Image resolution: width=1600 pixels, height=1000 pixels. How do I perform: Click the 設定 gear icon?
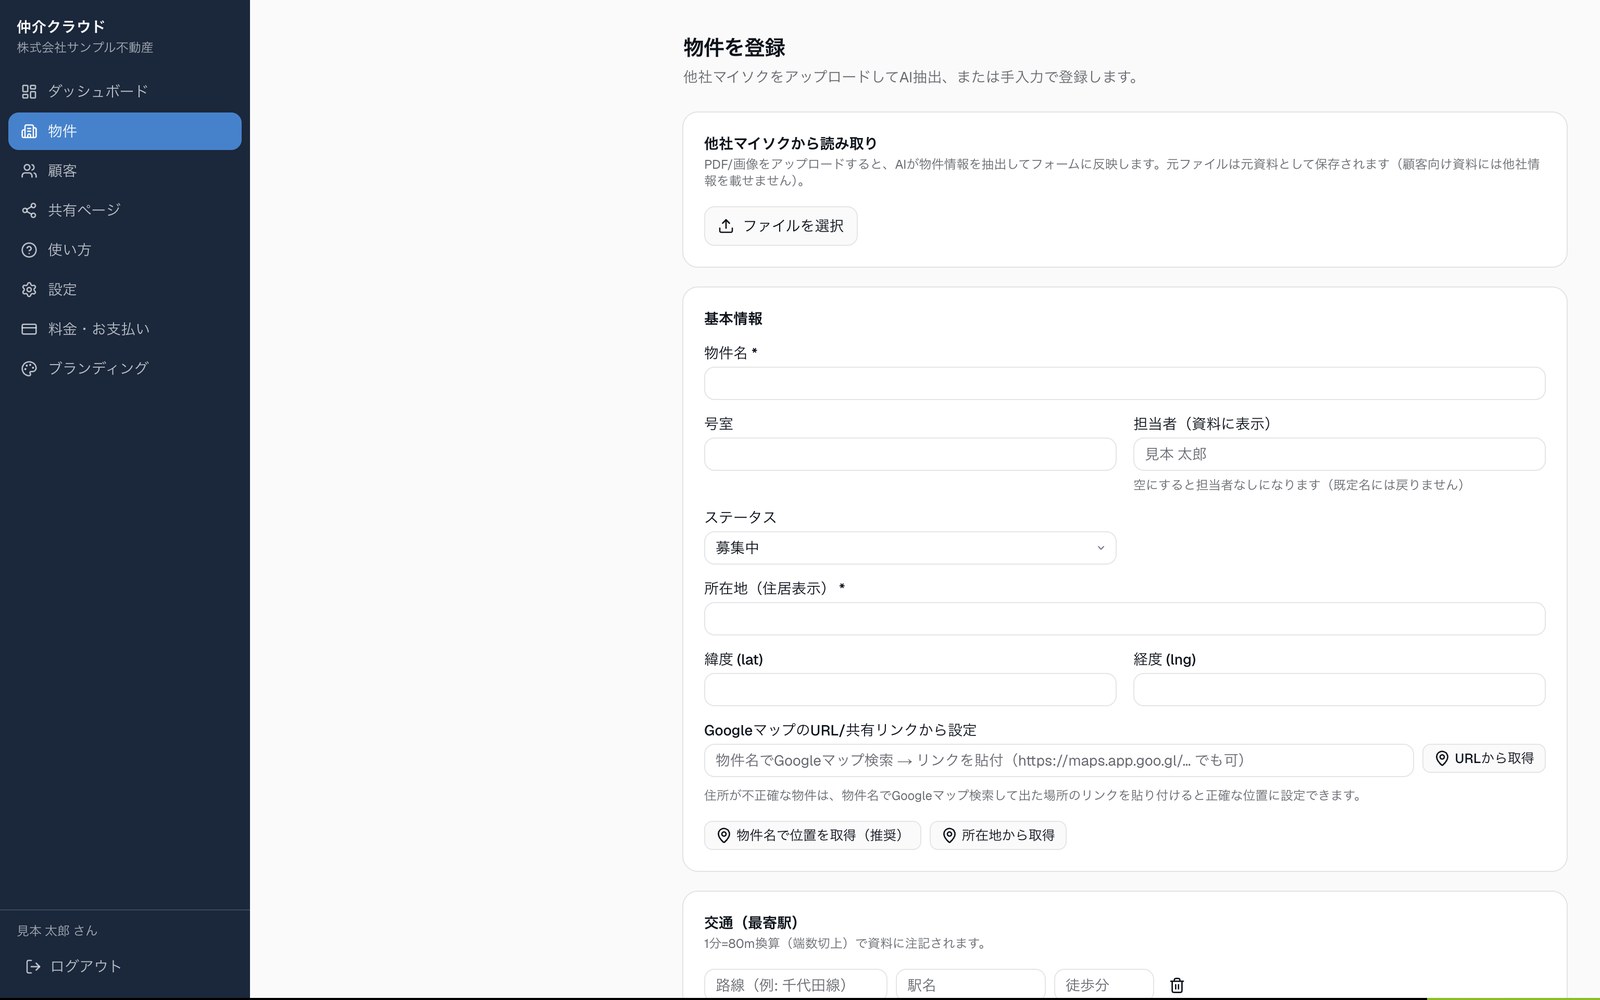point(29,289)
